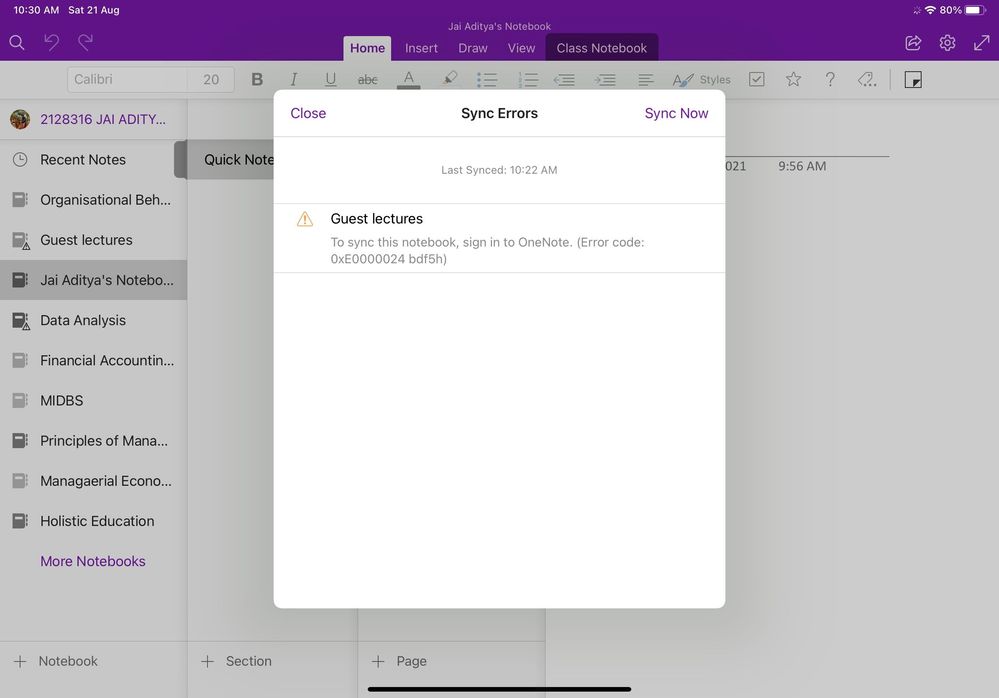Apply numbered list formatting
Image resolution: width=999 pixels, height=698 pixels.
[528, 80]
